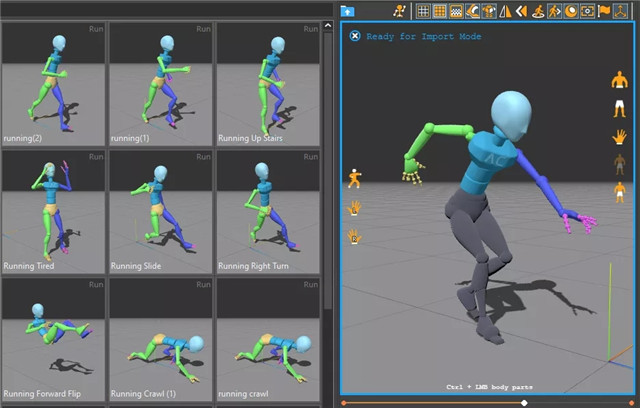Click the orange skeleton rig icon

400,11
